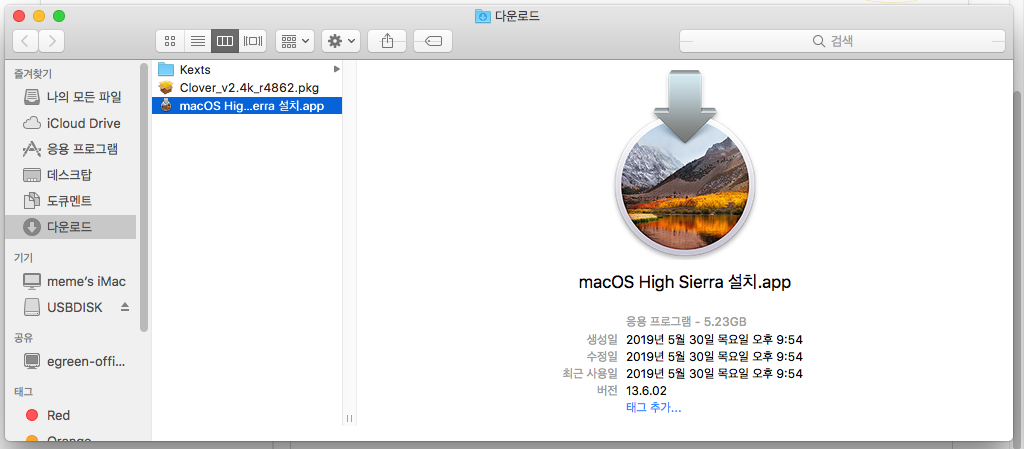Viewport: 1024px width, 449px height.
Task: Click the file size text 5.23GB
Action: (x=725, y=321)
